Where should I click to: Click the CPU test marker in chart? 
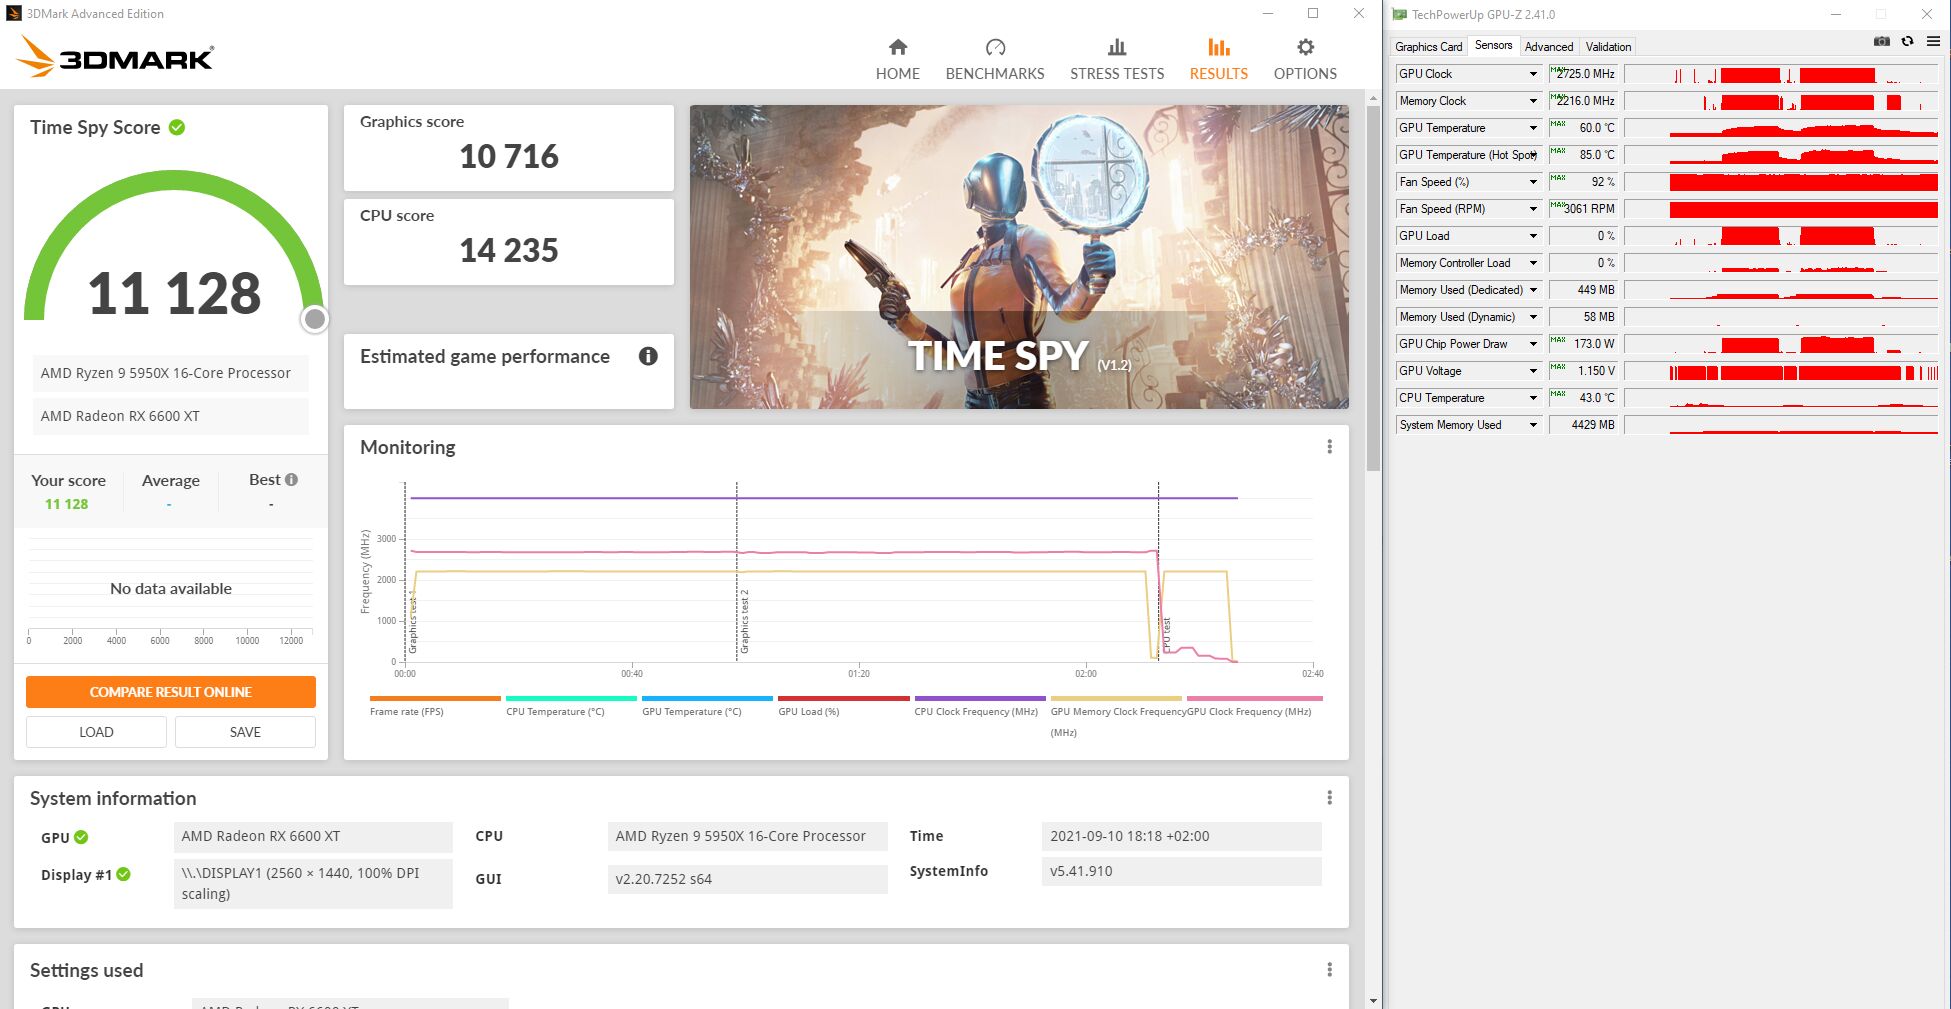pos(1166,635)
